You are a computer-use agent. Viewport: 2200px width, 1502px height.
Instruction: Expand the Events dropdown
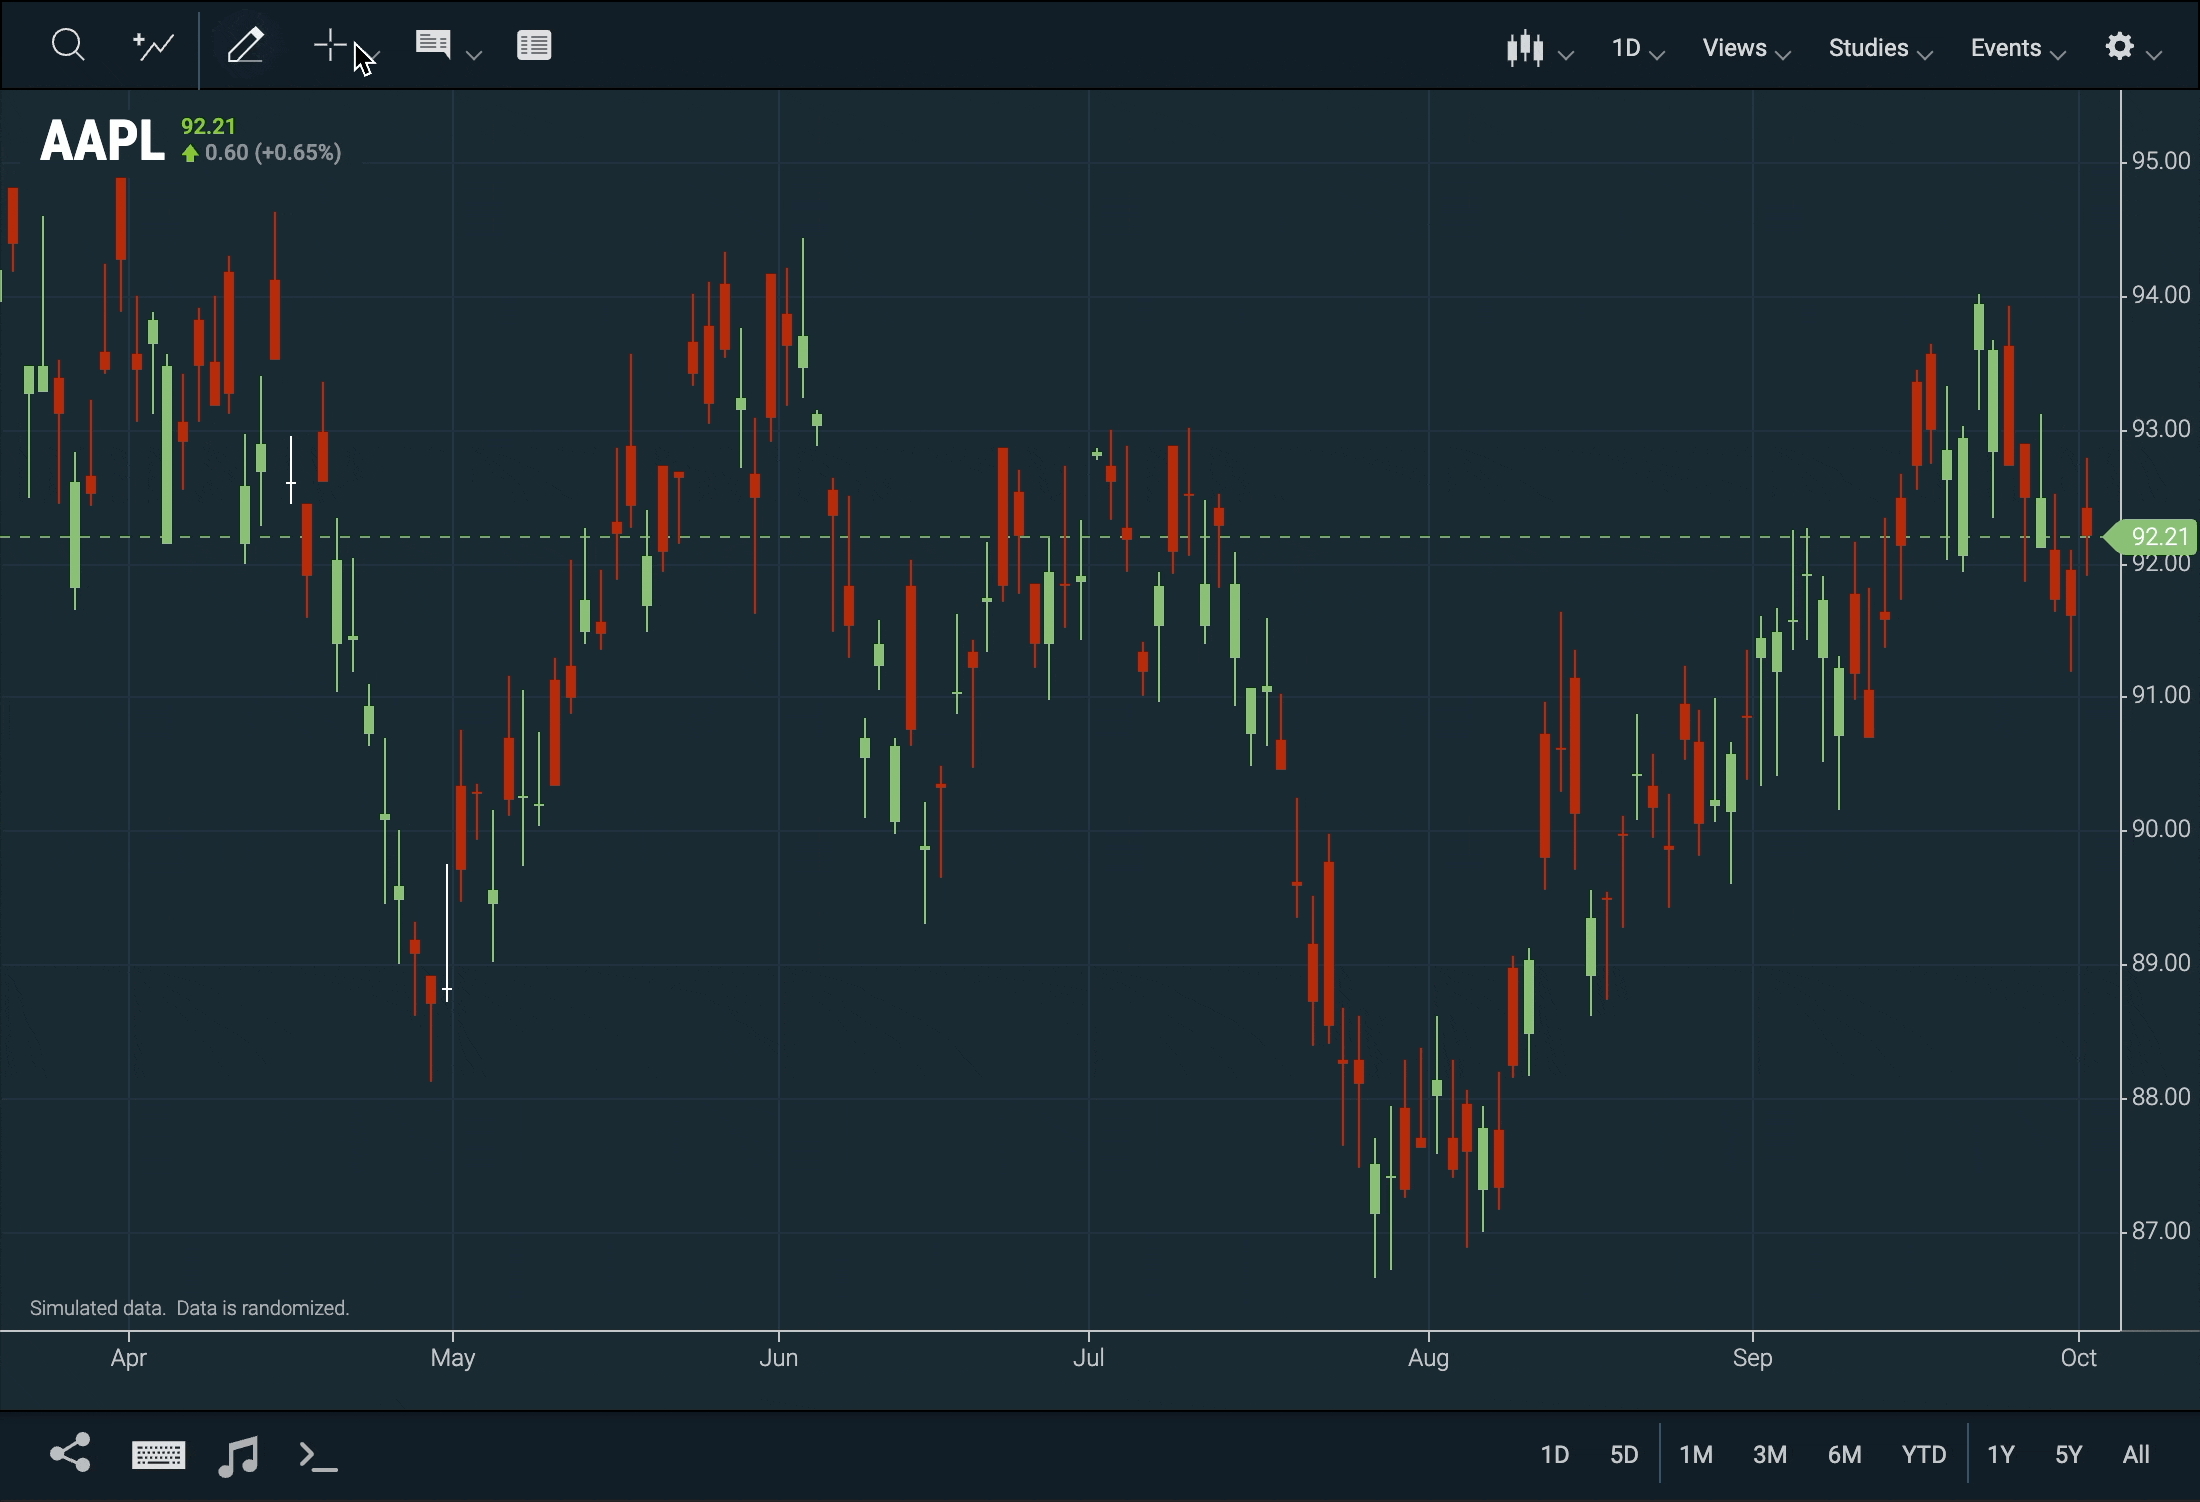pos(2016,48)
